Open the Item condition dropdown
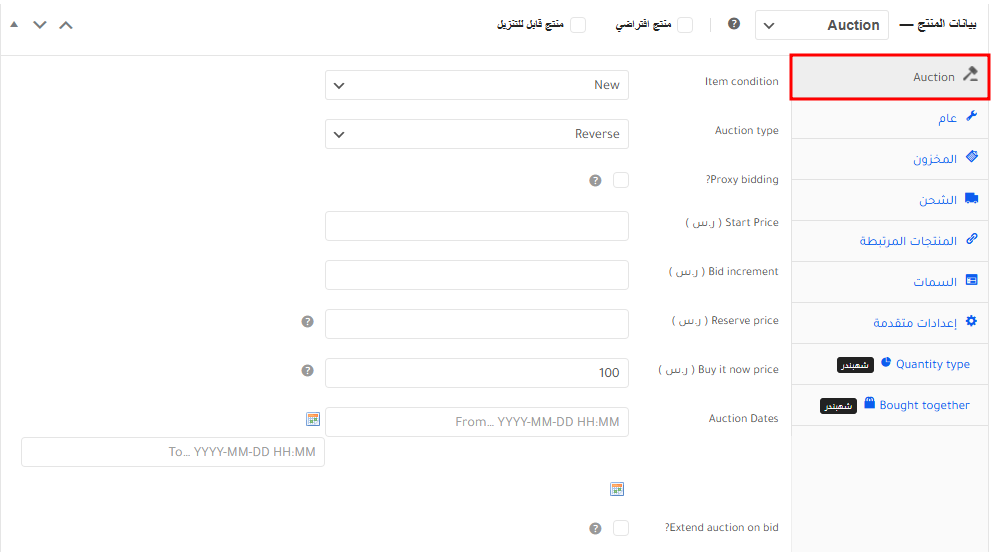 tap(477, 85)
